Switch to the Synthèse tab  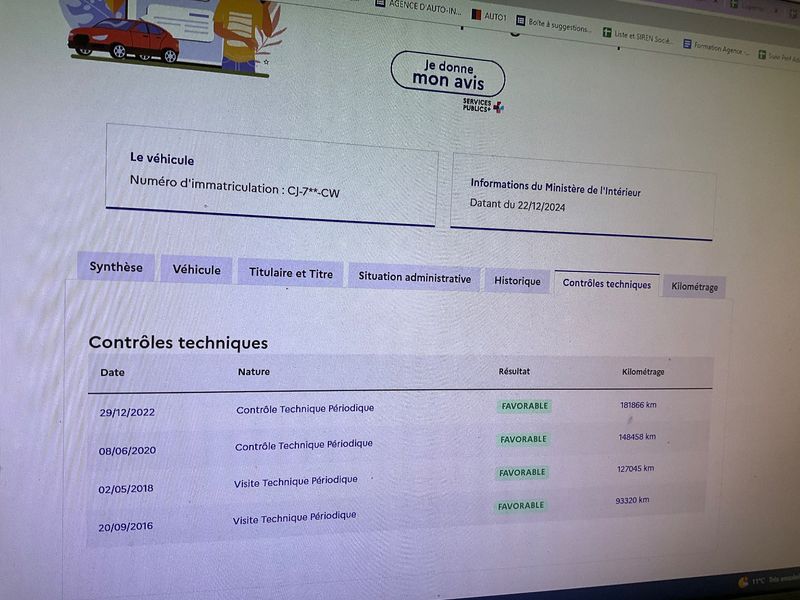116,266
